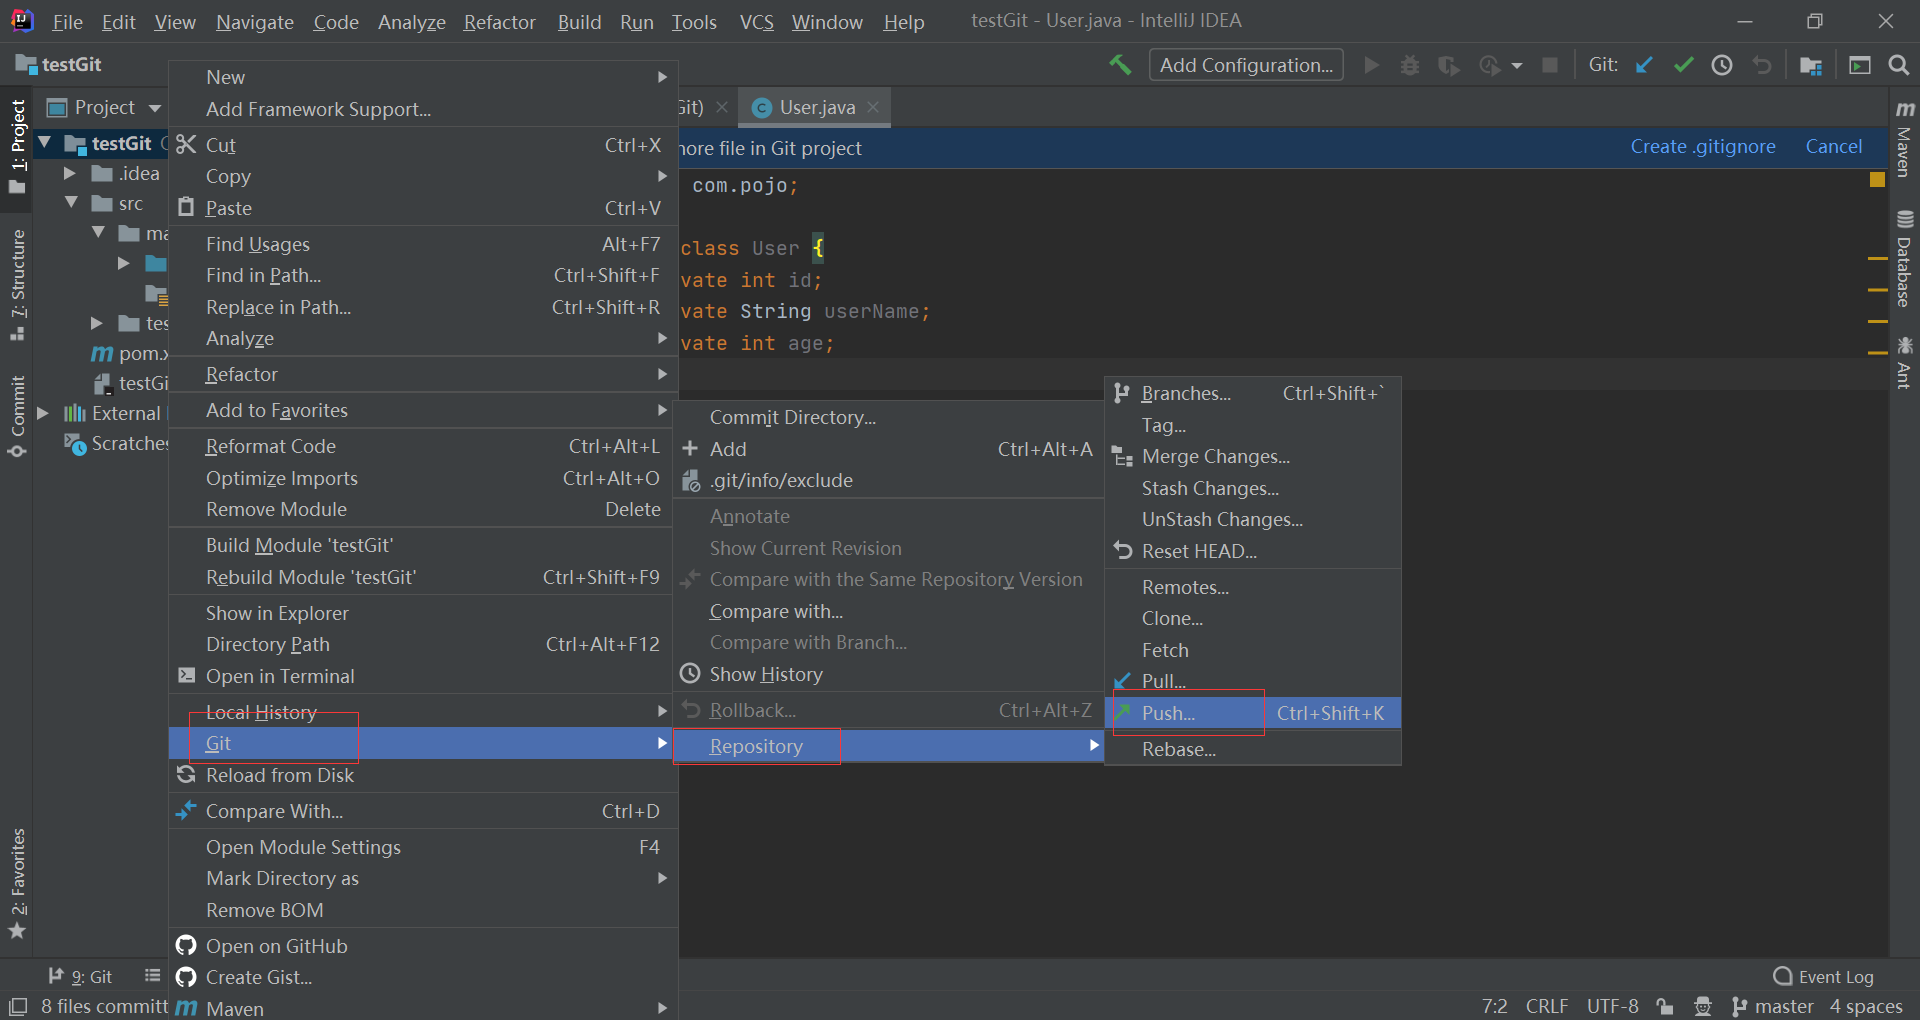Click Cancel link in notification bar
1920x1020 pixels.
pos(1833,146)
